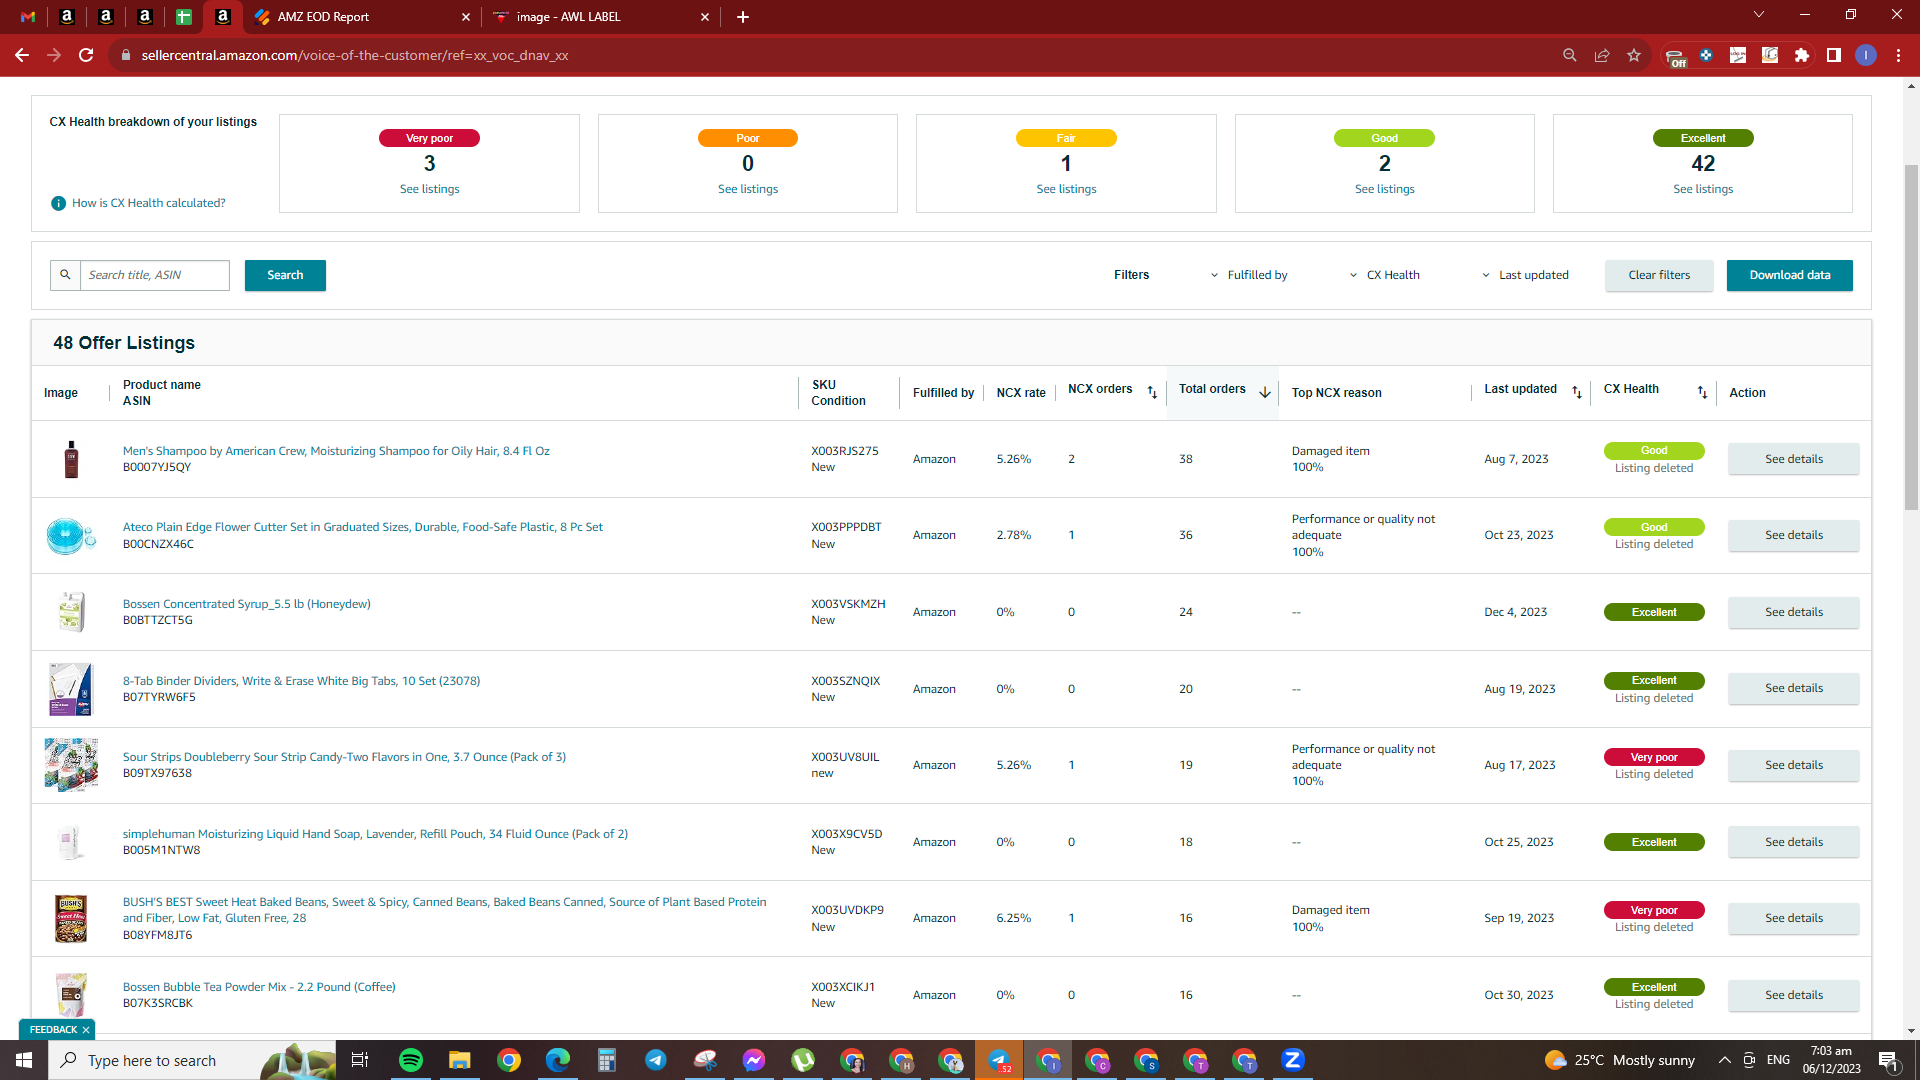1920x1080 pixels.
Task: See details for Bossen Bubble Tea Powder row
Action: [x=1794, y=995]
